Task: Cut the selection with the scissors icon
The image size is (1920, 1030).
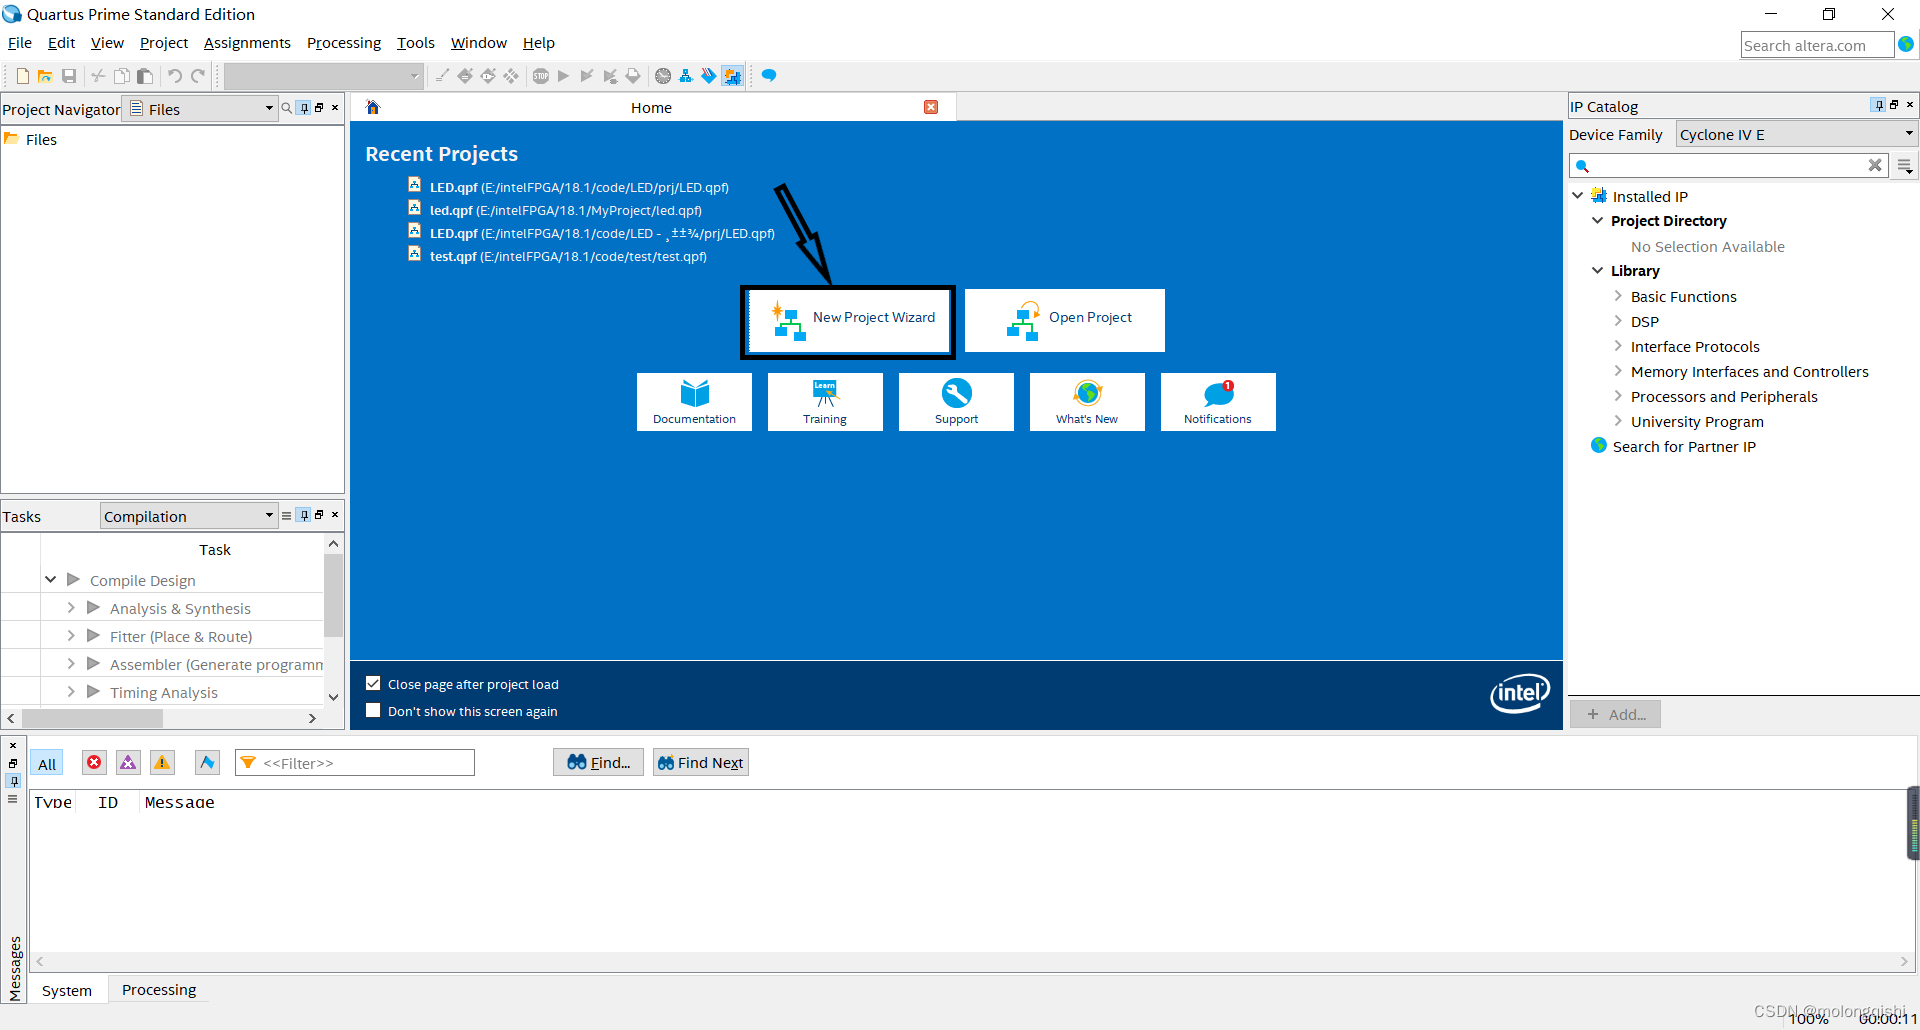Action: tap(98, 76)
